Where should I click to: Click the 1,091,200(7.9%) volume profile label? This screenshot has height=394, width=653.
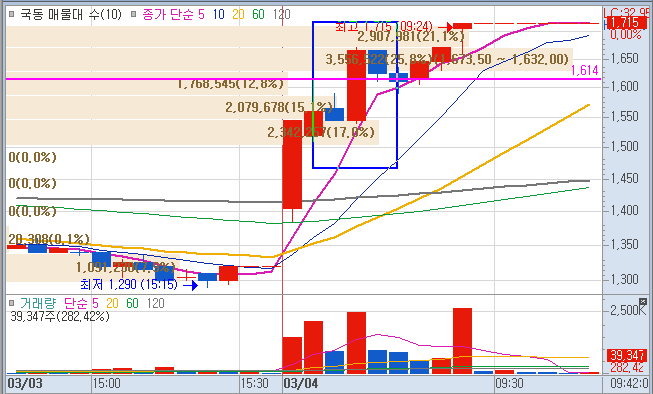[125, 267]
